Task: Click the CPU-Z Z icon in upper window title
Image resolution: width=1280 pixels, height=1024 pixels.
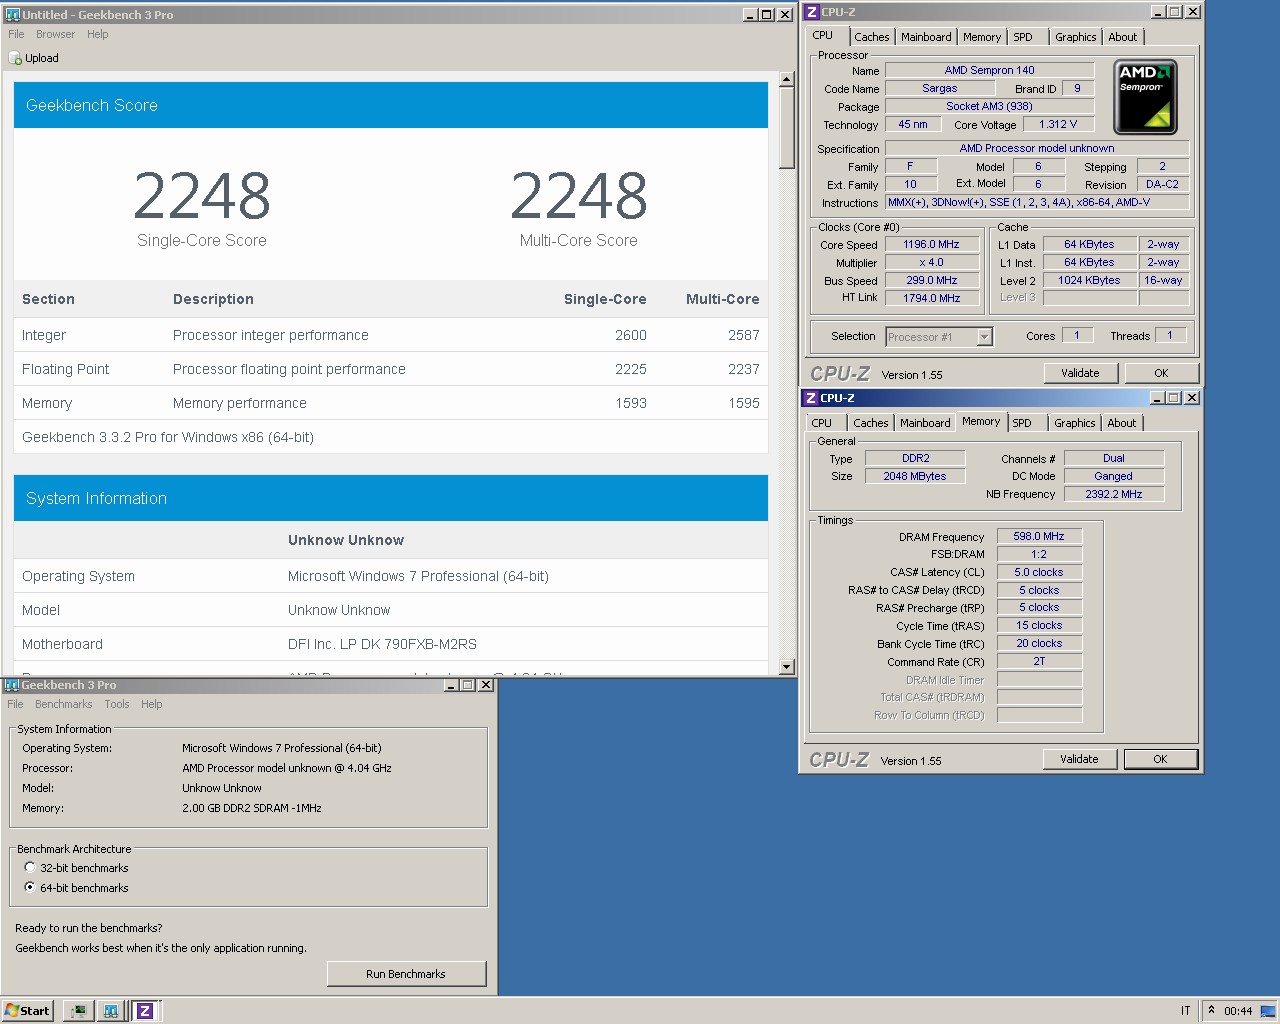Action: 812,12
